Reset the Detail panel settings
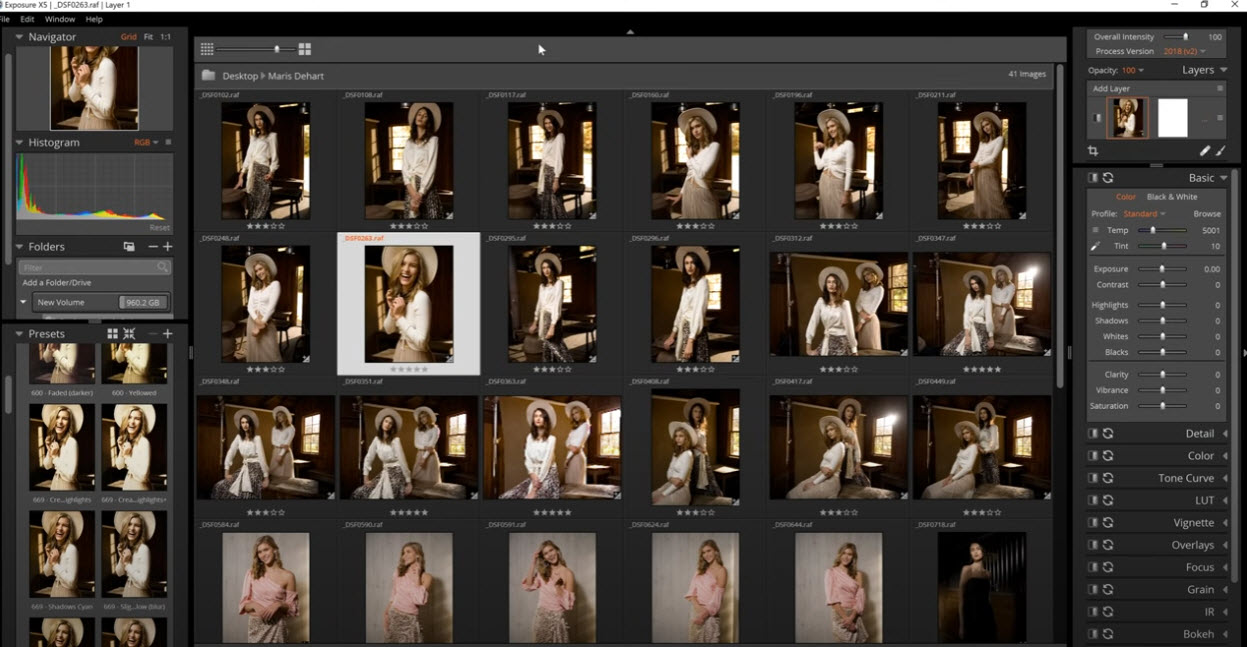Screen dimensions: 1247x647 (1108, 433)
